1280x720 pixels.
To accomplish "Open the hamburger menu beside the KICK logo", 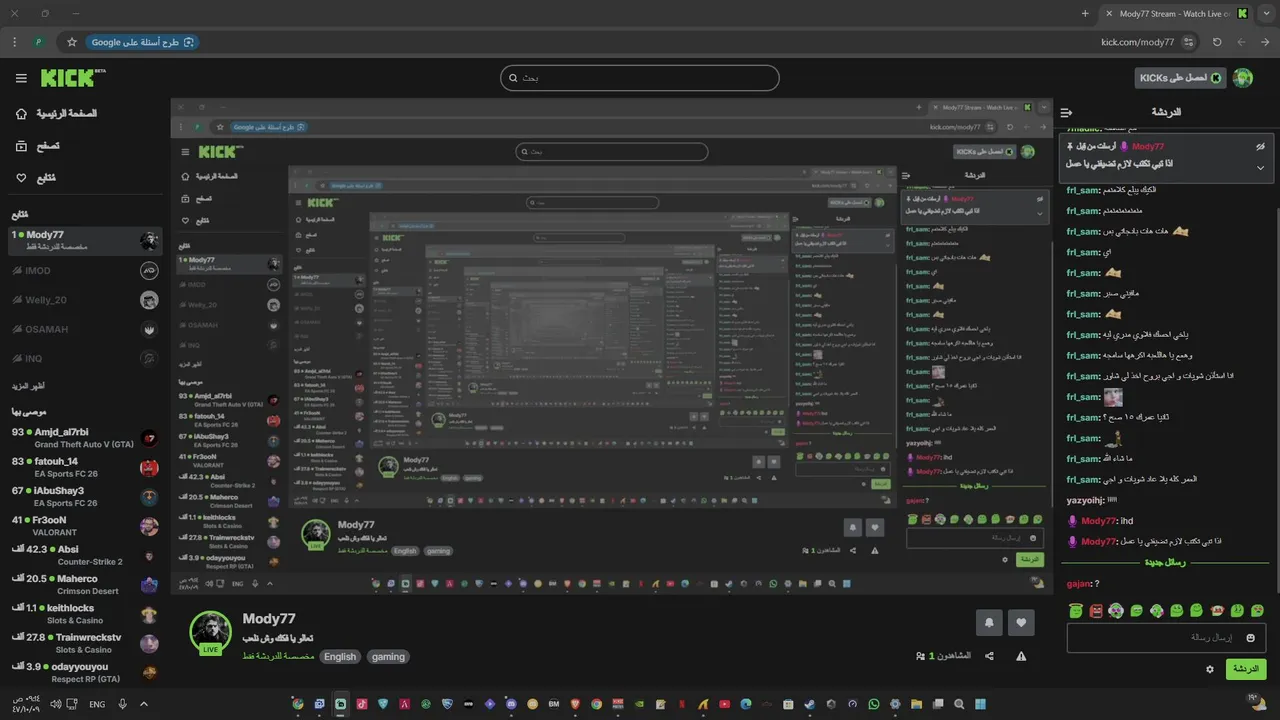I will [21, 78].
